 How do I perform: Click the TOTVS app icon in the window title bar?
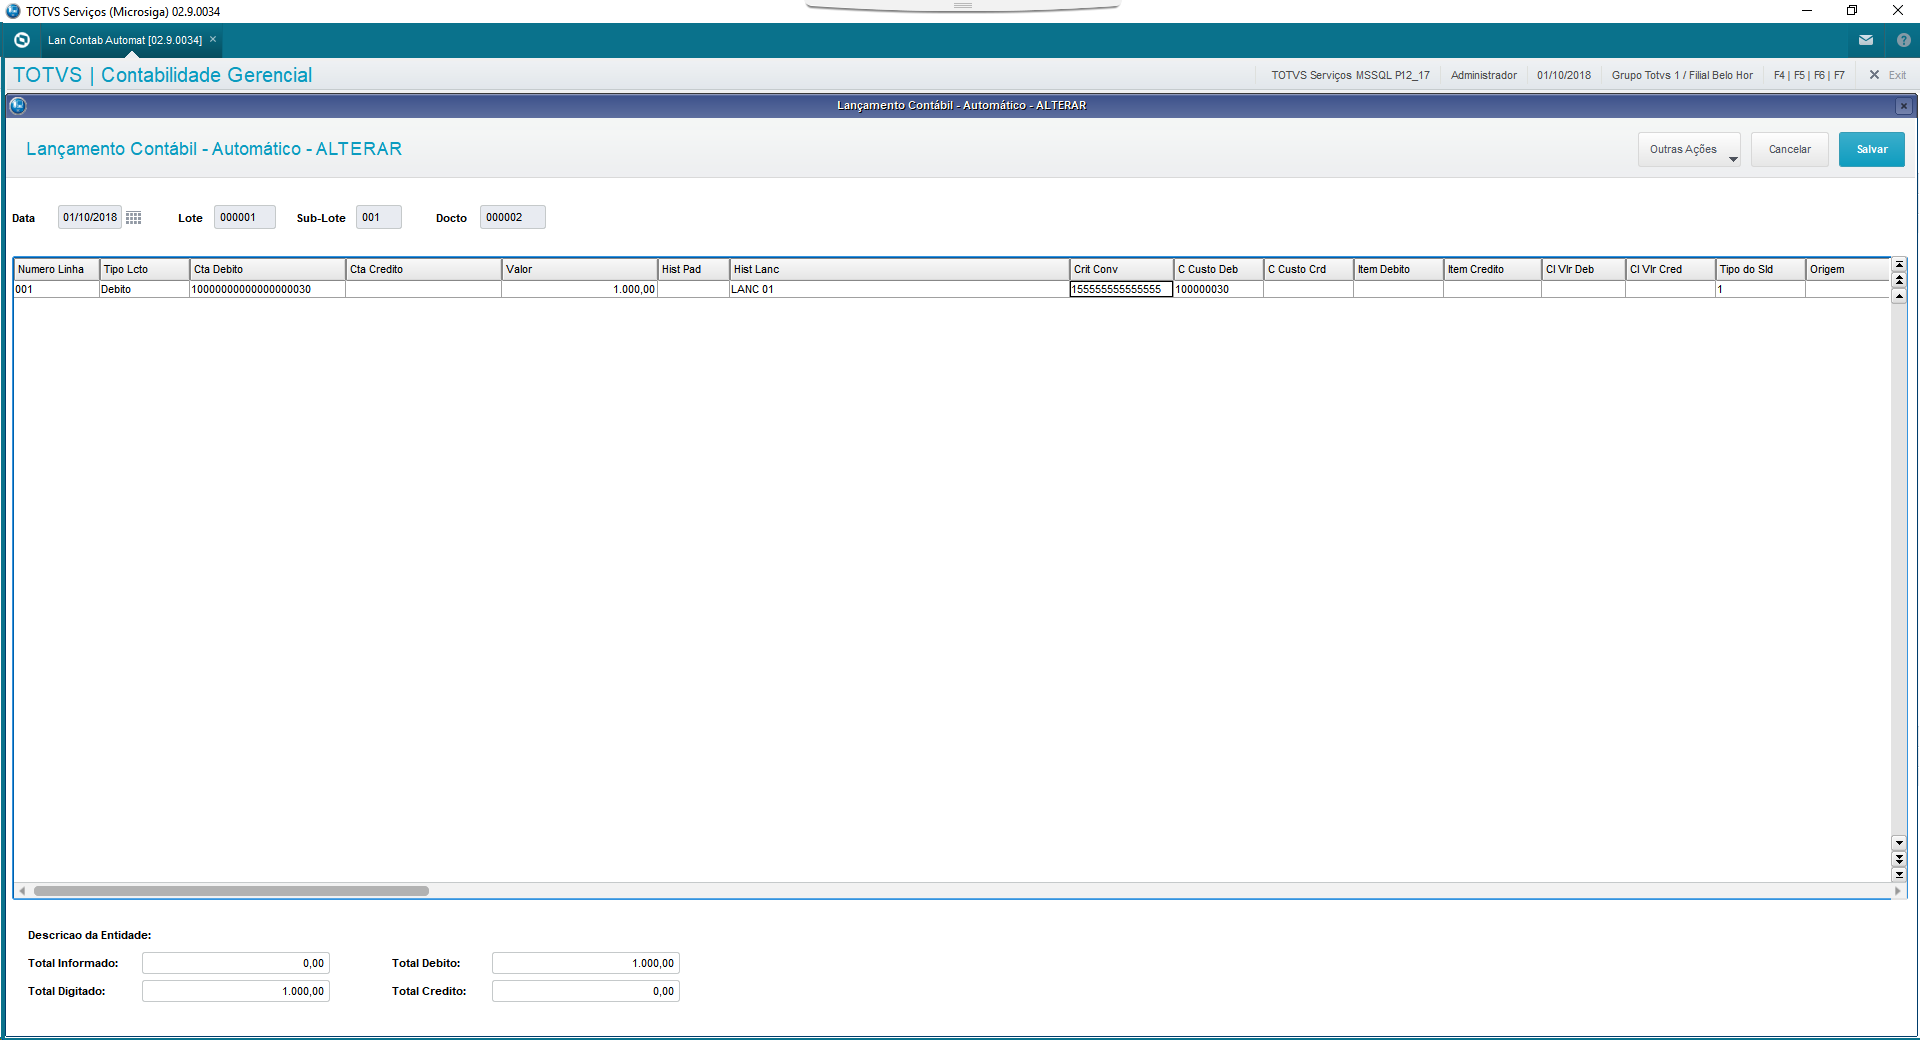coord(13,11)
